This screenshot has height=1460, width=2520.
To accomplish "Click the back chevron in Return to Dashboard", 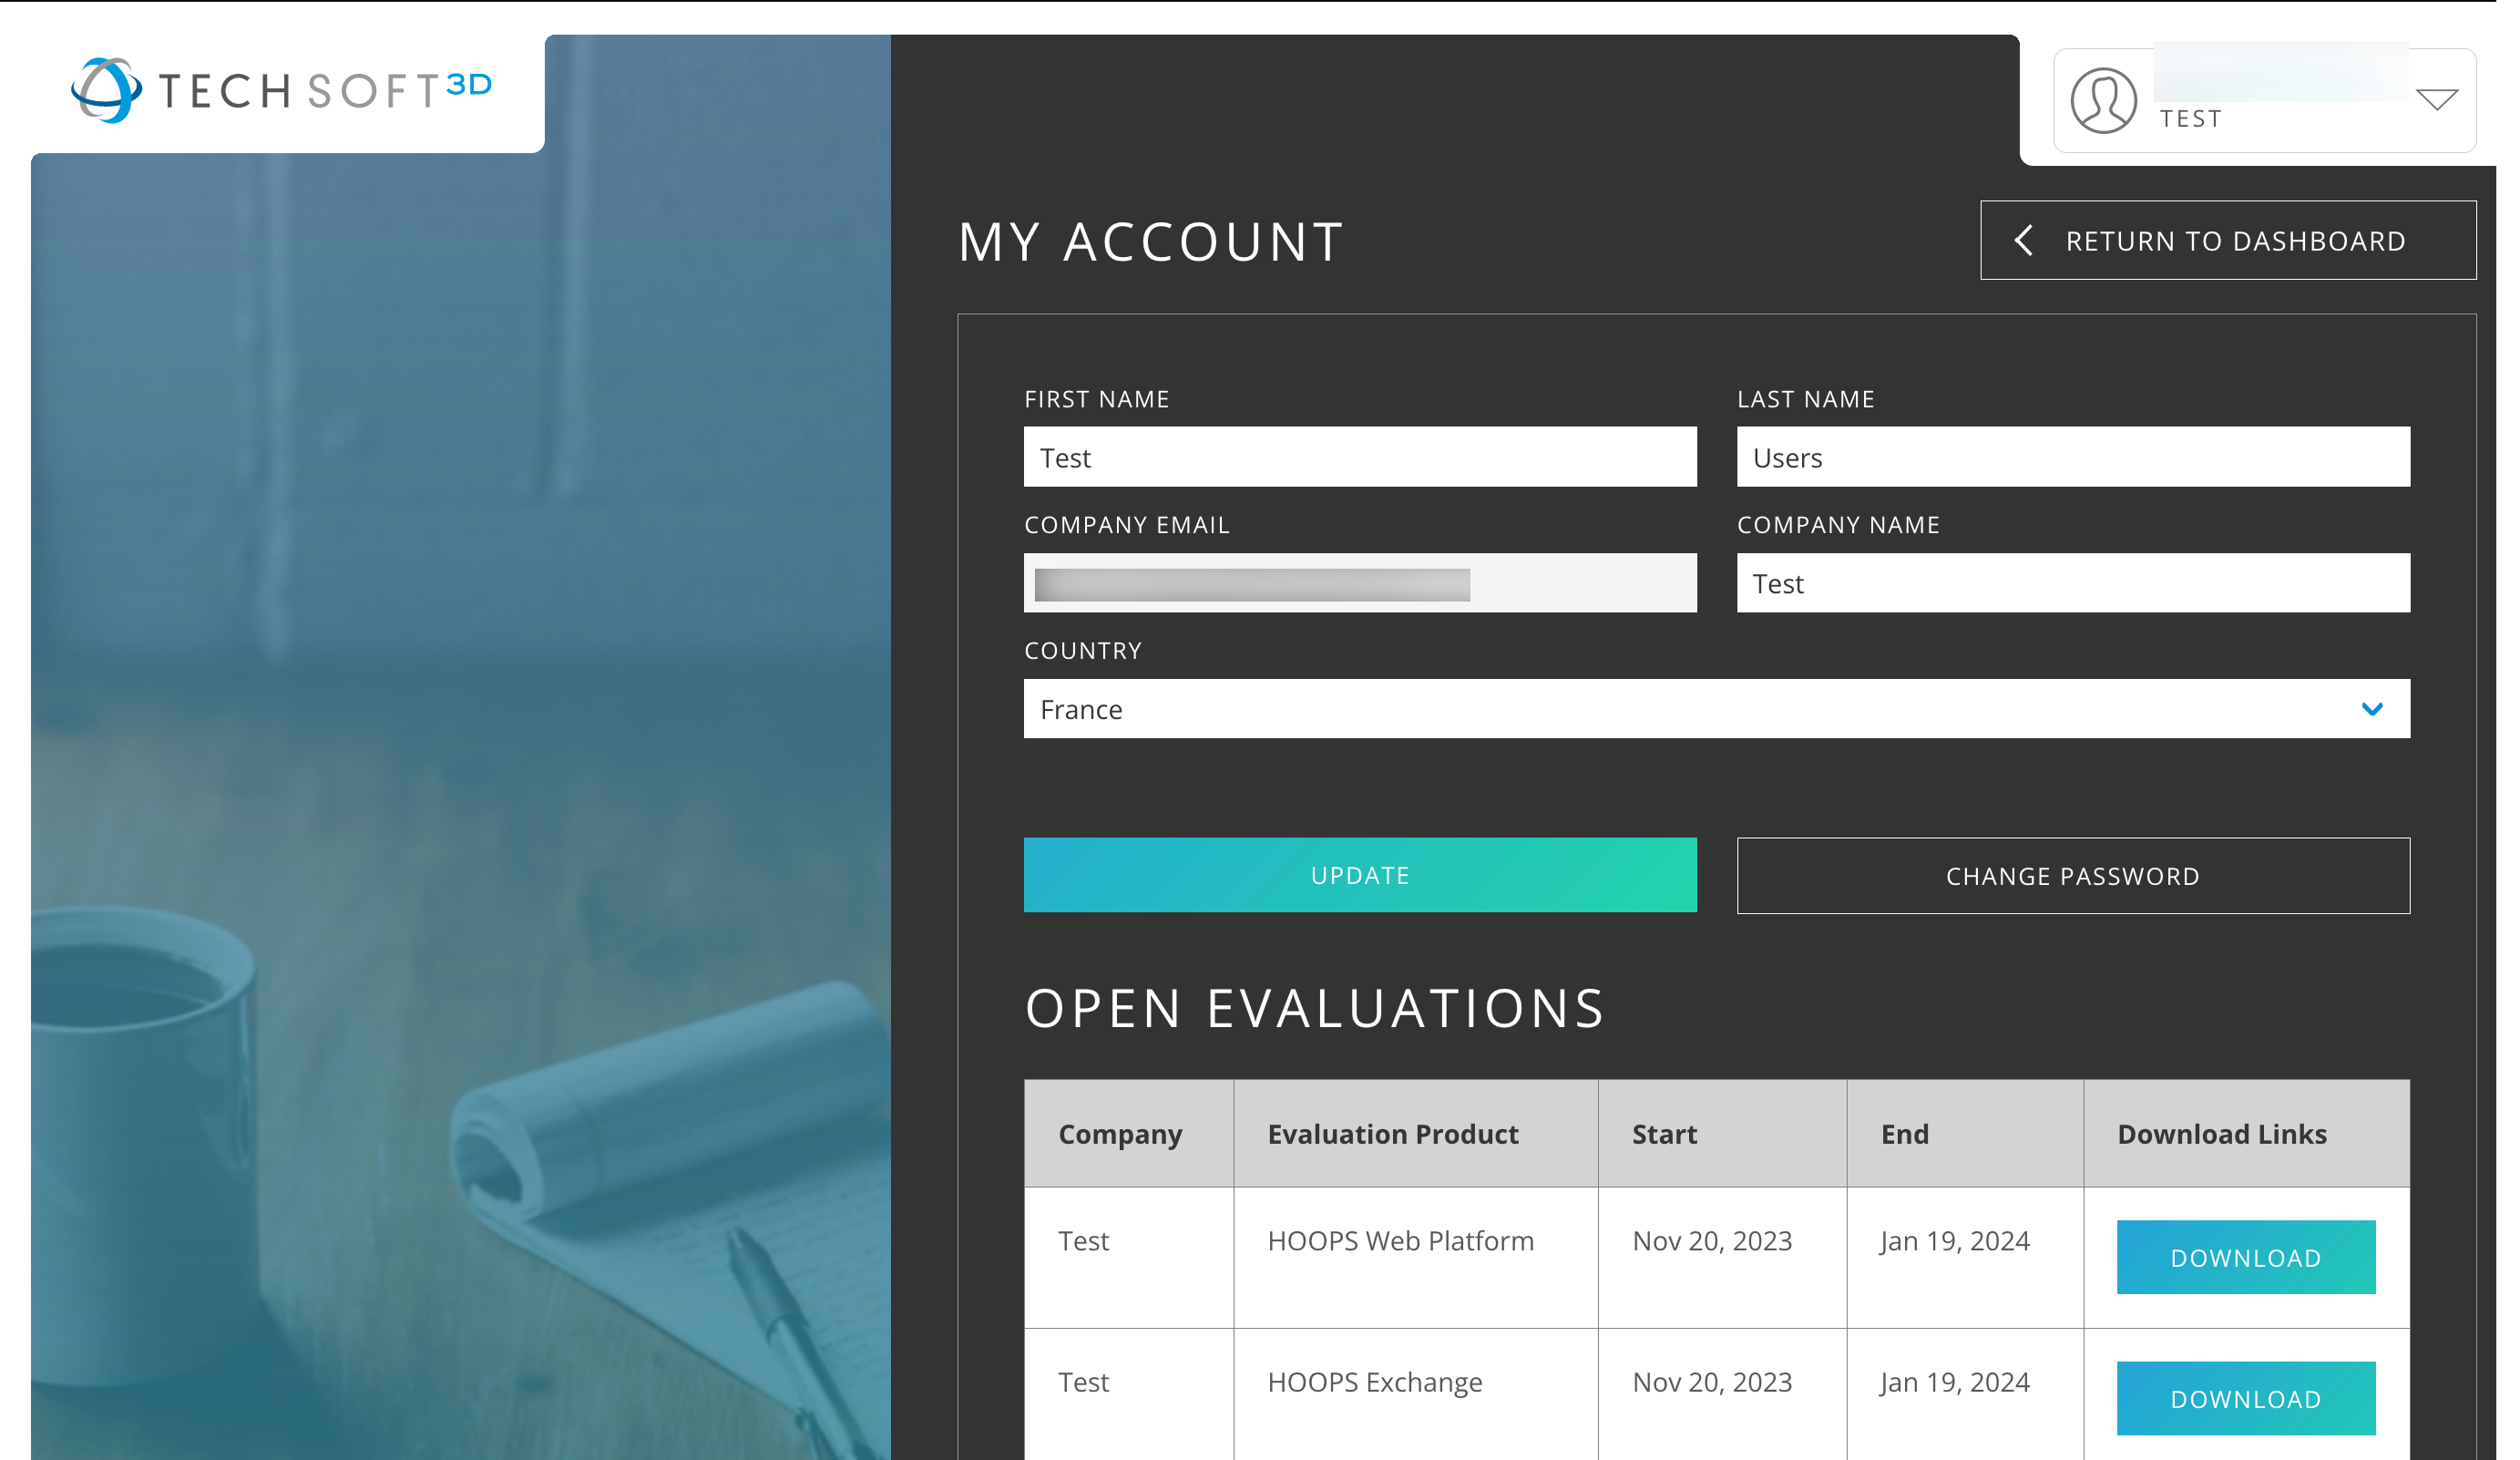I will point(2024,240).
